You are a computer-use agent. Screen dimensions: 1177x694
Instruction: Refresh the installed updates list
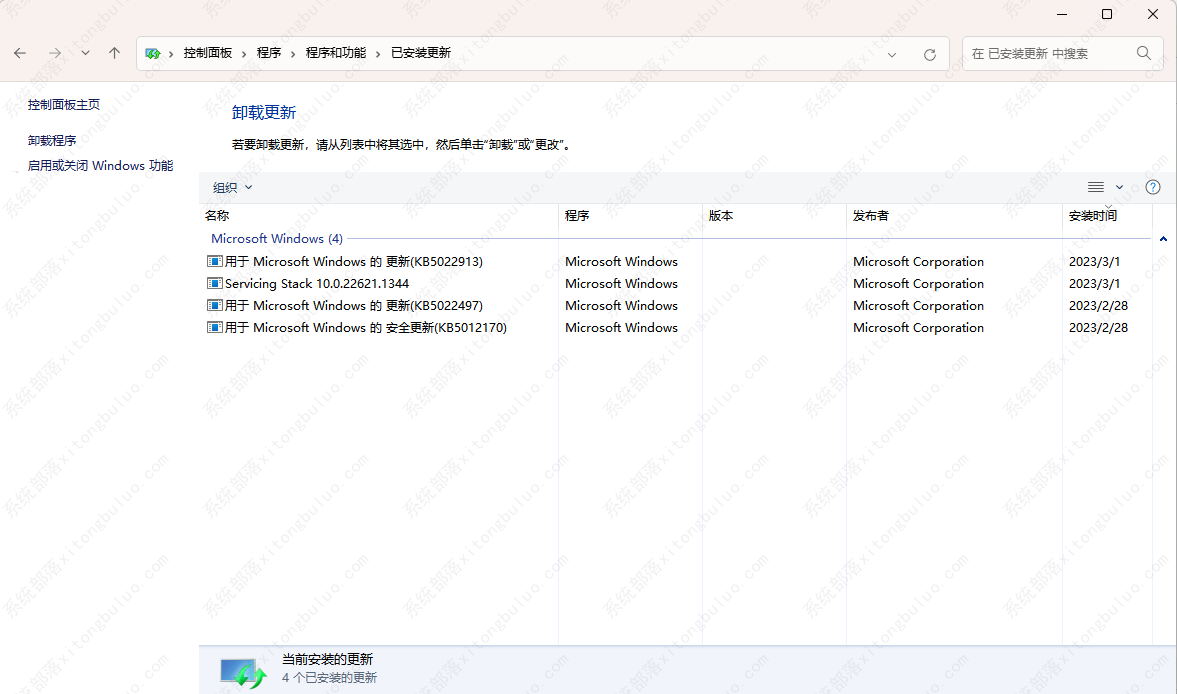(x=930, y=54)
